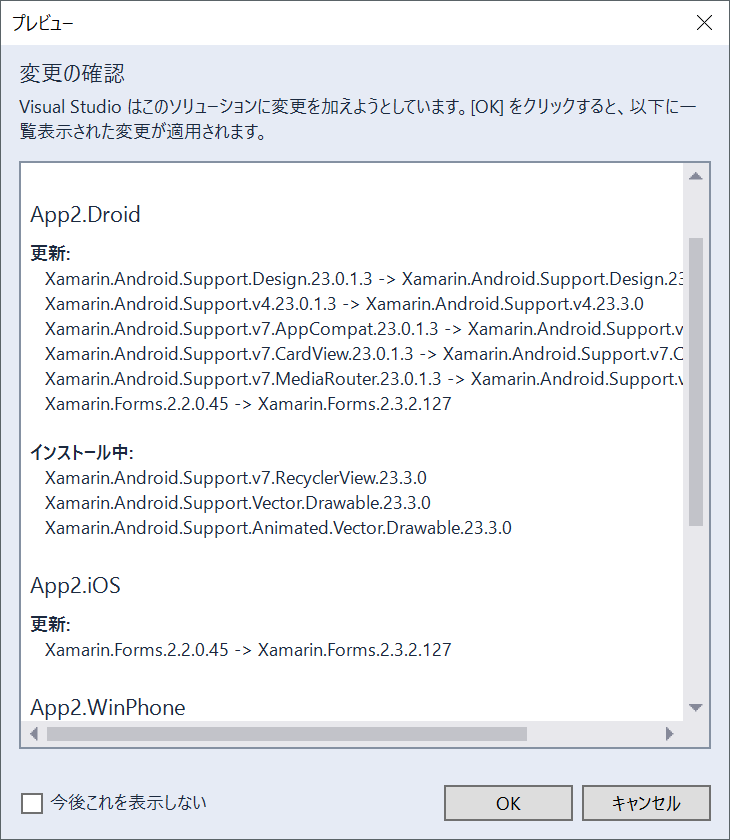
Task: Click the インストール中: label
Action: [x=81, y=452]
